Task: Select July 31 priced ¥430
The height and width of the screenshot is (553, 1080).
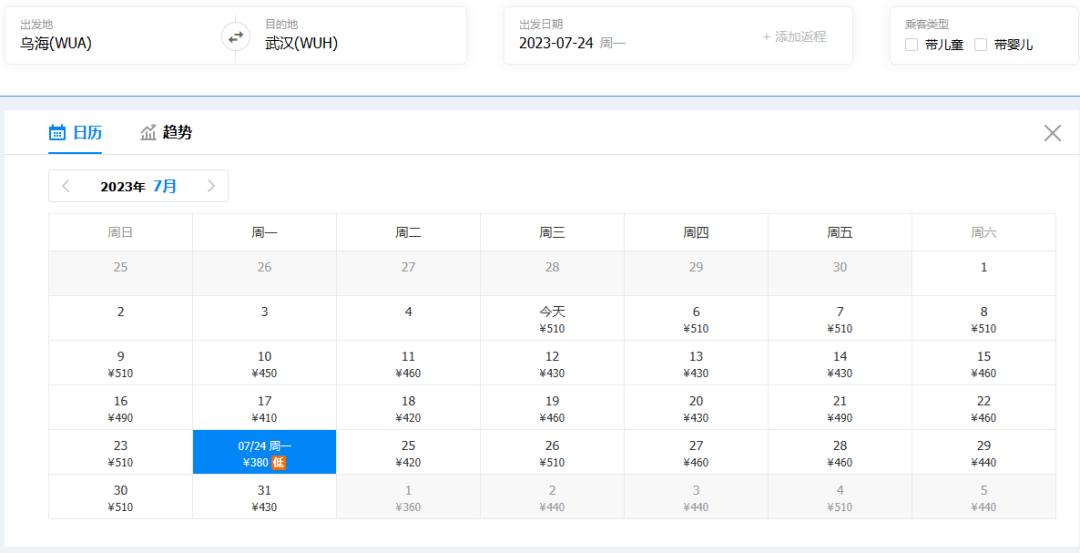Action: pyautogui.click(x=264, y=497)
